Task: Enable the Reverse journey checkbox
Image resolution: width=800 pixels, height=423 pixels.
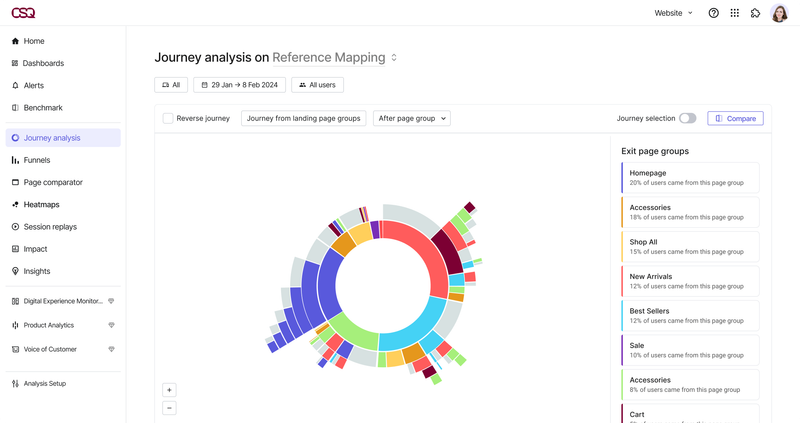Action: pyautogui.click(x=168, y=118)
